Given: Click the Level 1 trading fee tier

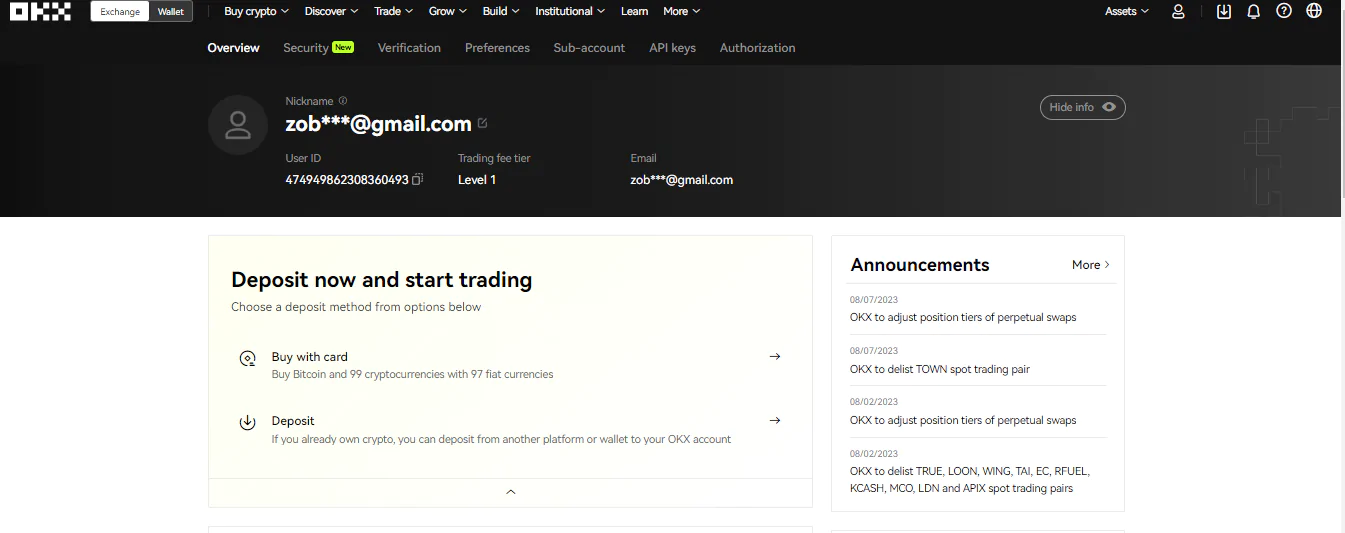Looking at the screenshot, I should pyautogui.click(x=477, y=180).
